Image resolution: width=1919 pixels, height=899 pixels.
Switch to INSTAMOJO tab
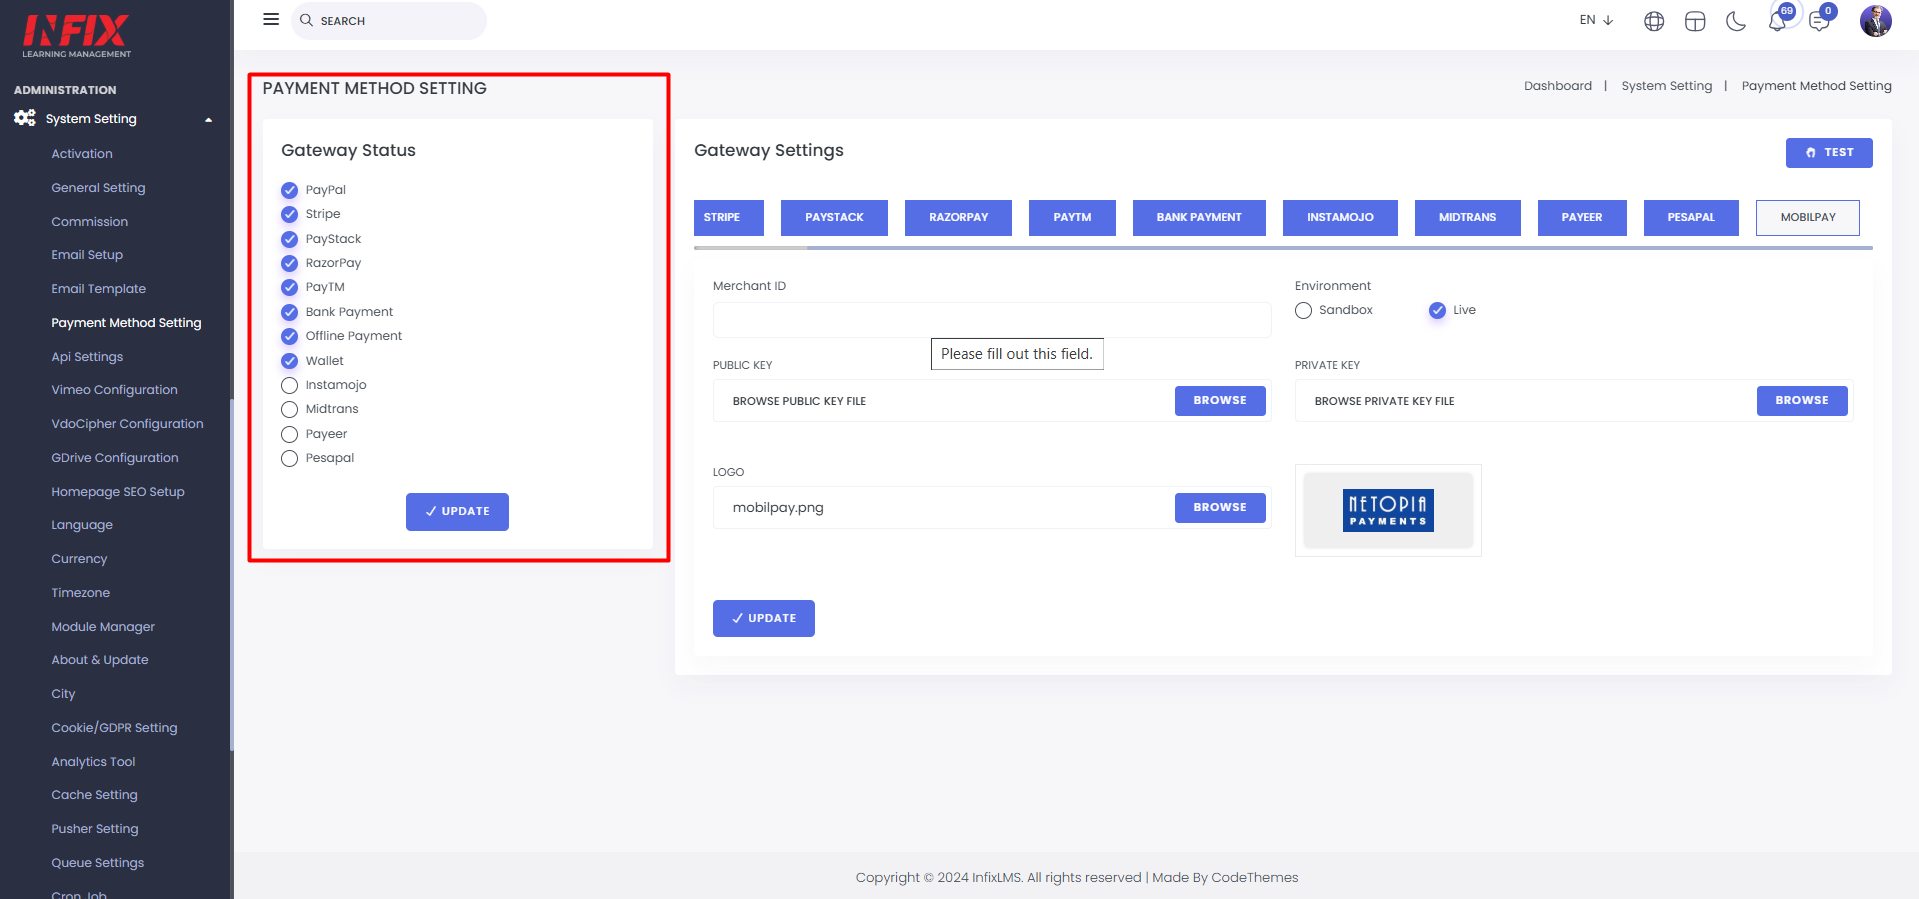[1340, 217]
